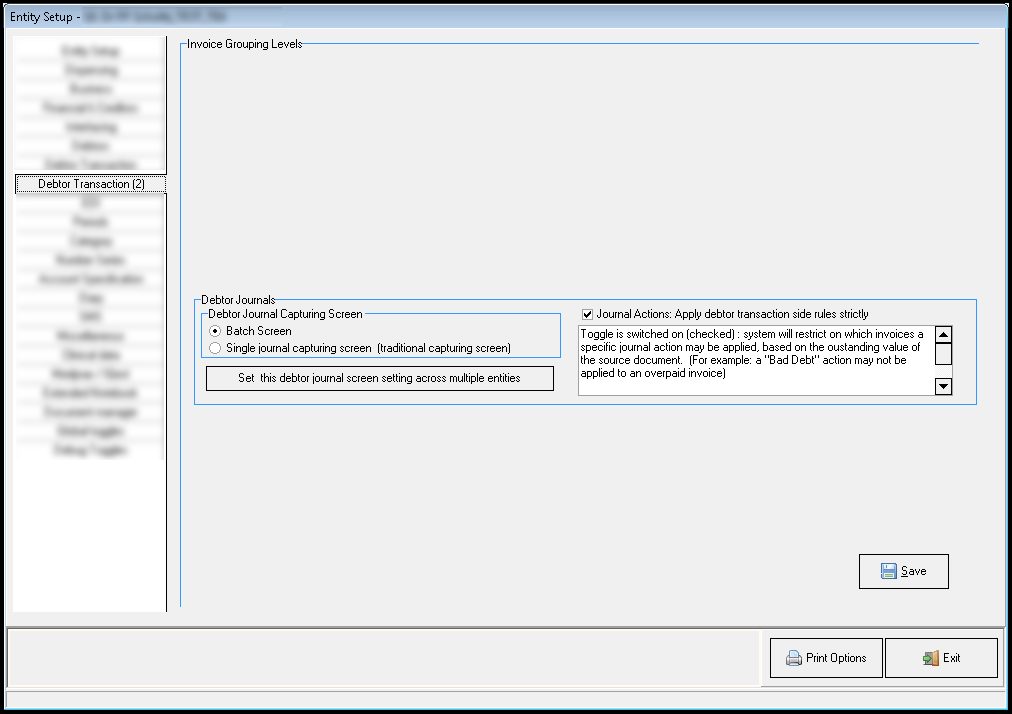Click the exit door icon
Image resolution: width=1012 pixels, height=714 pixels.
coord(930,658)
